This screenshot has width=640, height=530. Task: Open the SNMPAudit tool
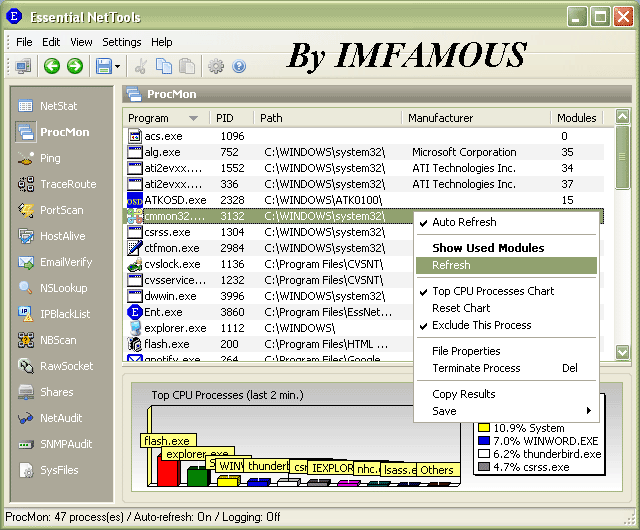point(55,444)
